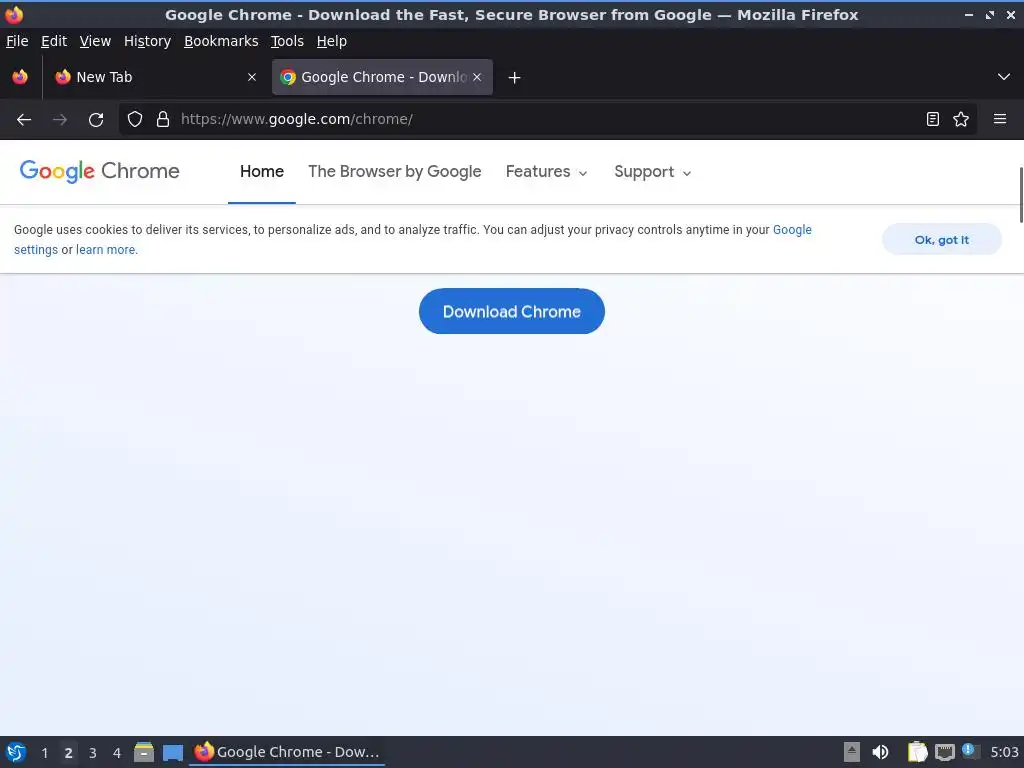1024x768 pixels.
Task: Go back using the back arrow
Action: (24, 120)
